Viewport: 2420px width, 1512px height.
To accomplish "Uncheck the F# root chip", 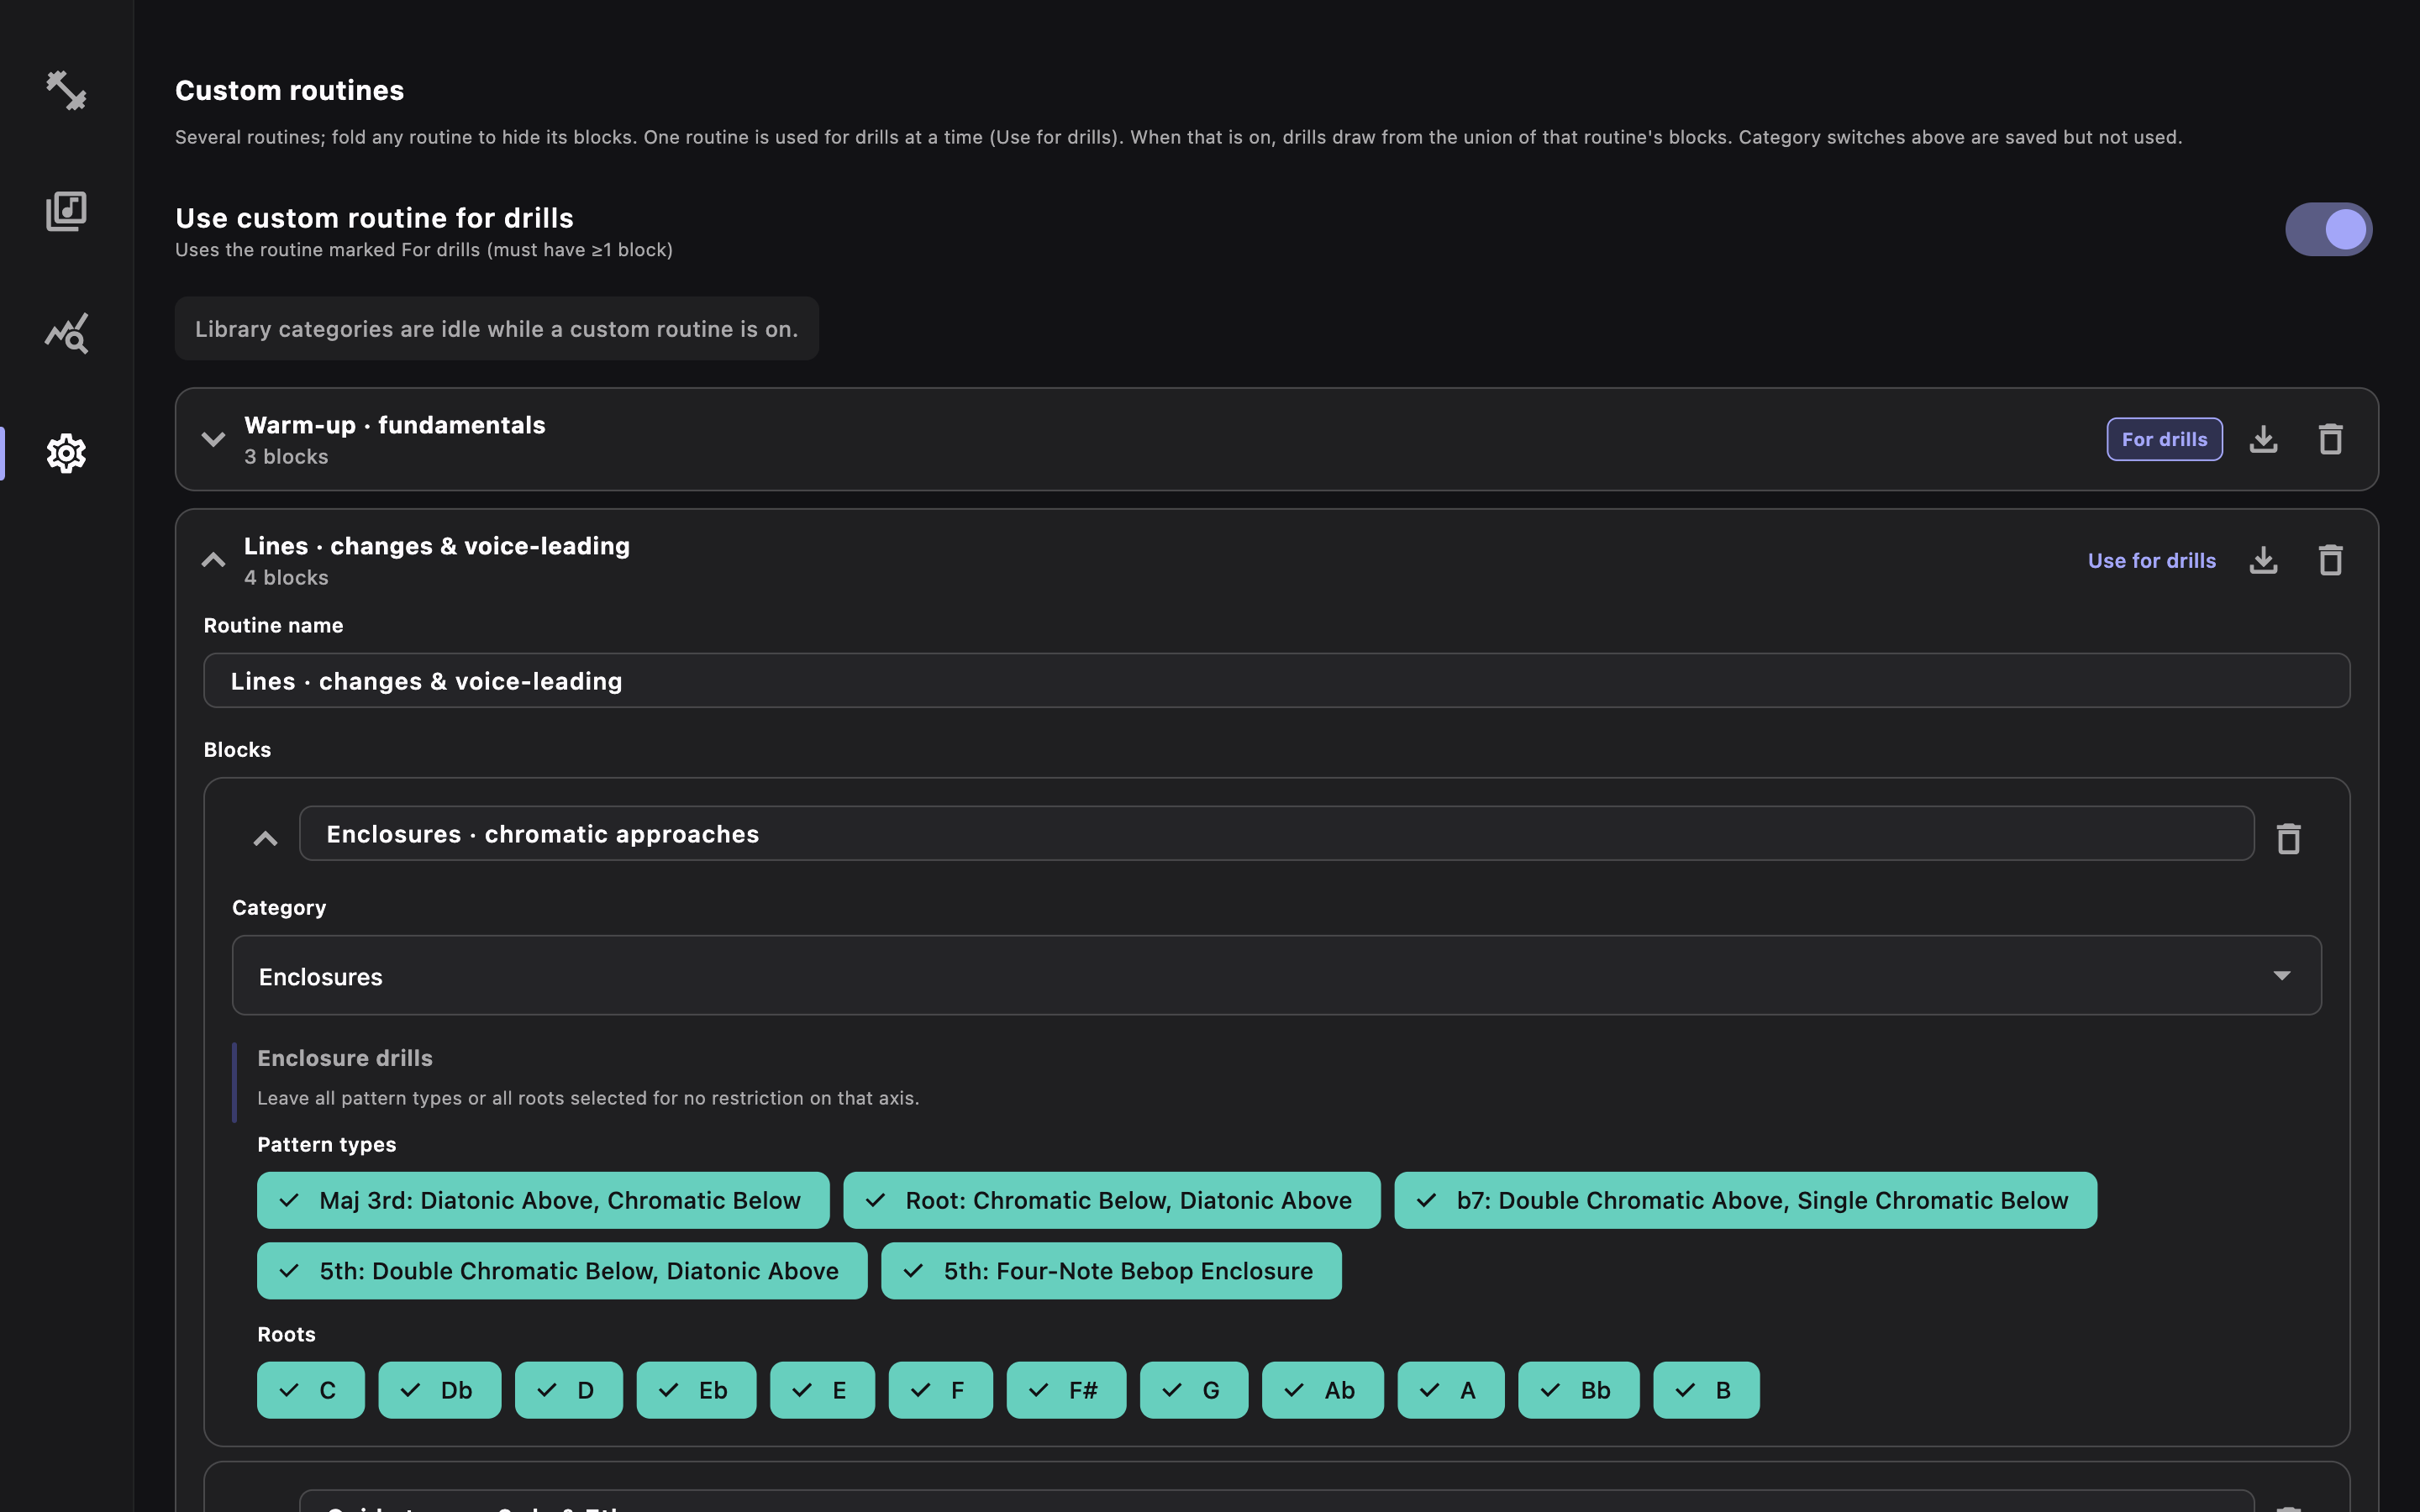I will tap(1065, 1390).
